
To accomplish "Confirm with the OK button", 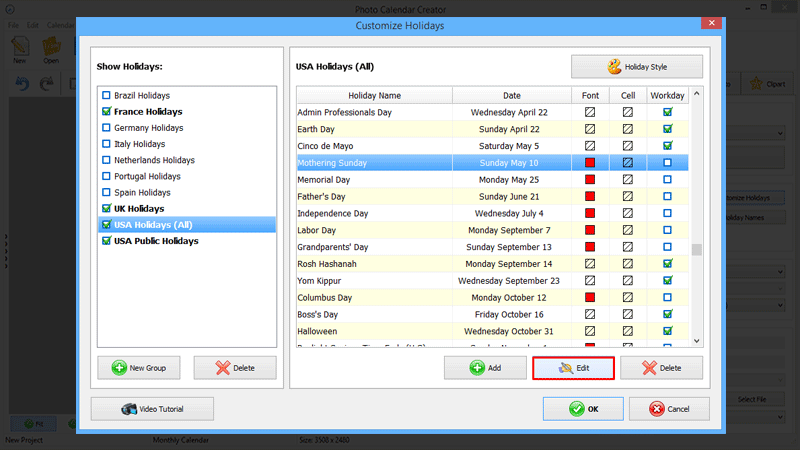I will 583,409.
